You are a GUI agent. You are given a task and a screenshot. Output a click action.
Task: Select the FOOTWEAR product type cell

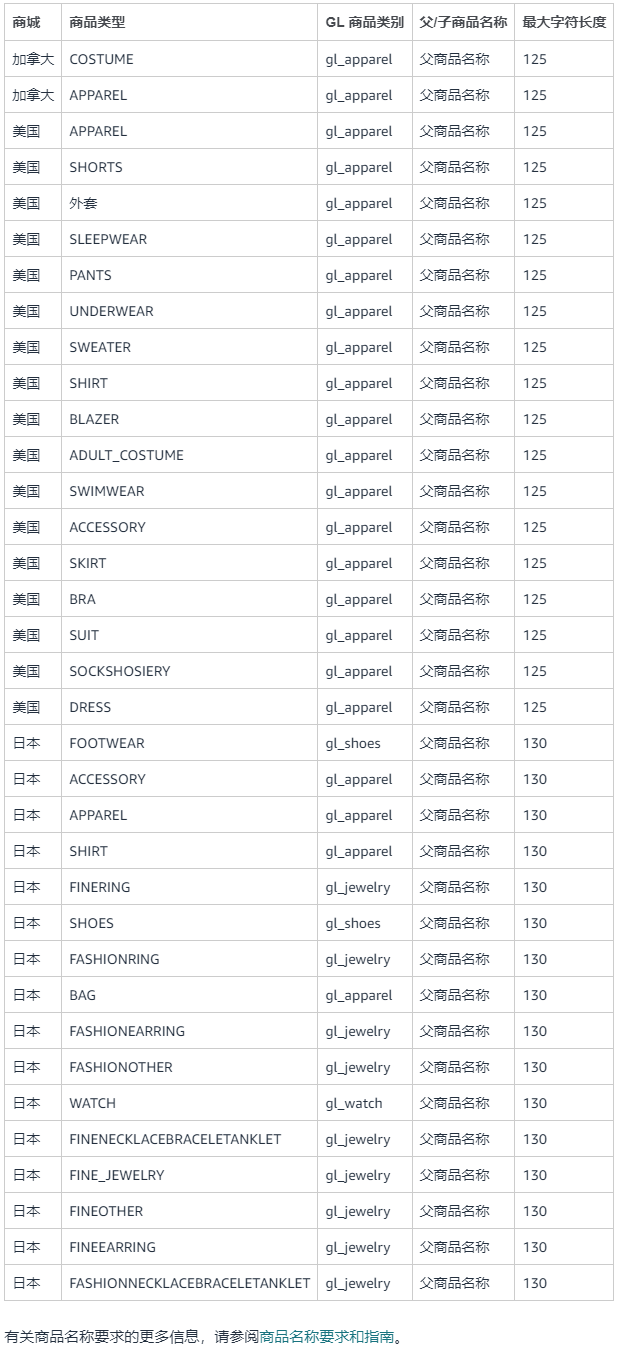[107, 743]
